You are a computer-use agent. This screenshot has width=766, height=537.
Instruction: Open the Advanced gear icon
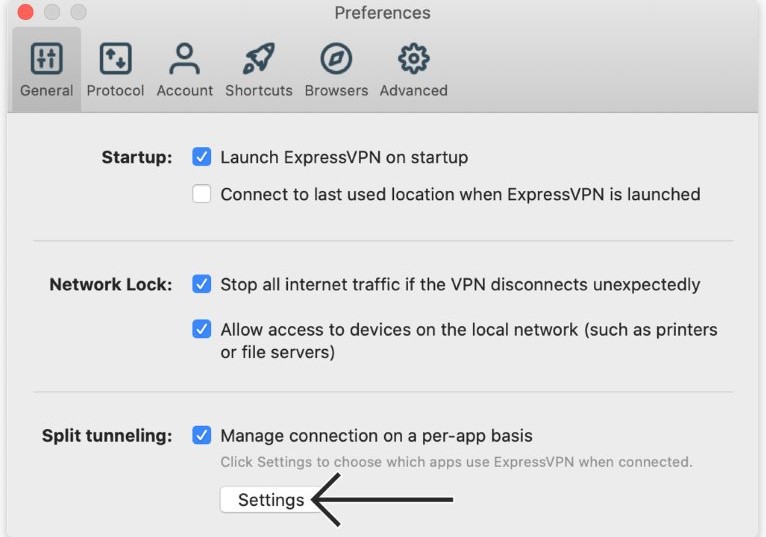[413, 59]
